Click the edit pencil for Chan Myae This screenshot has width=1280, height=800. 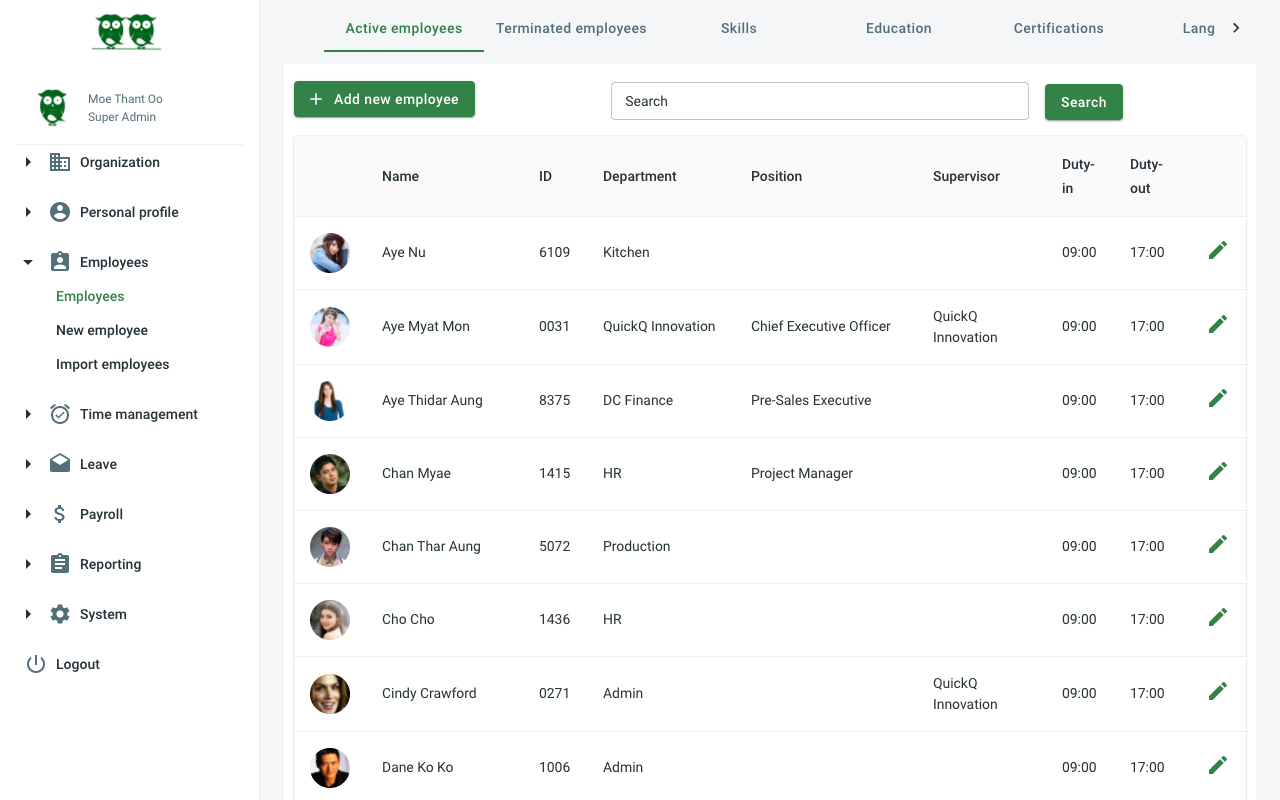coord(1217,472)
